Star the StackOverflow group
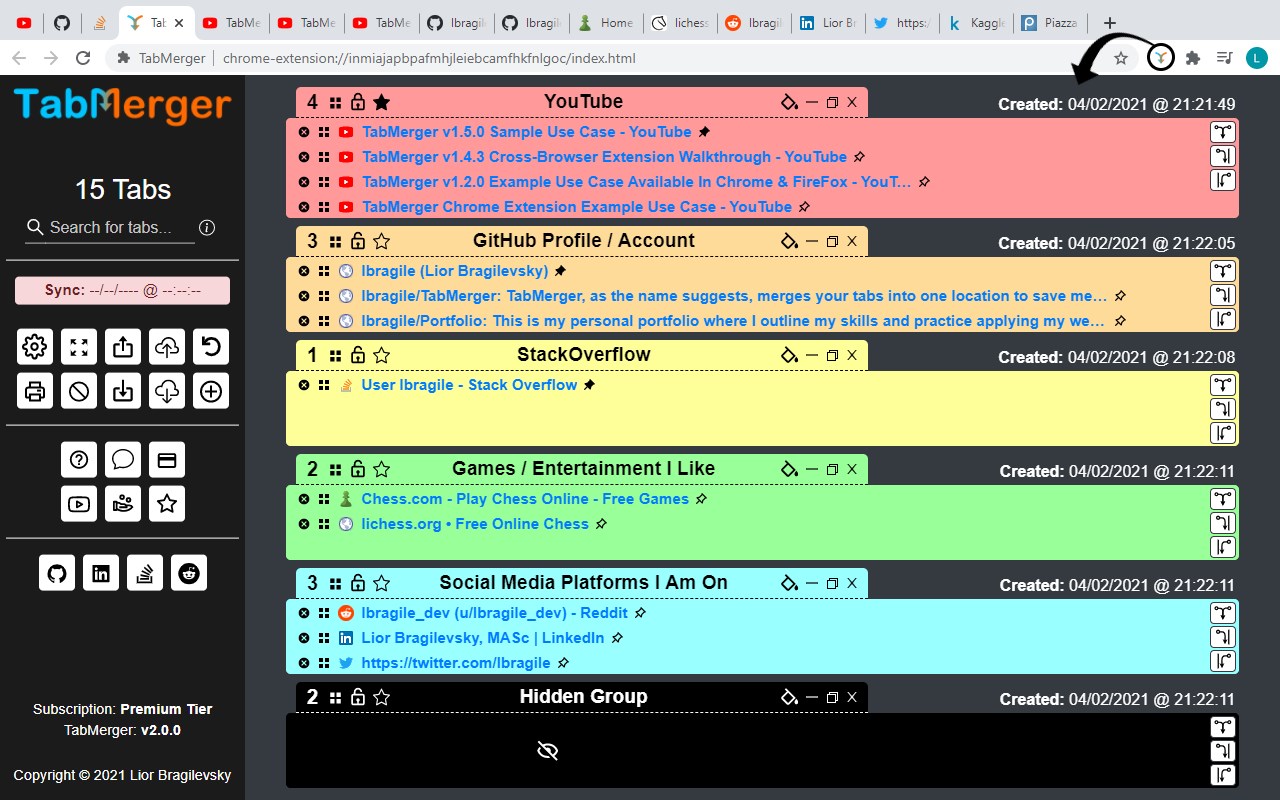1280x800 pixels. (x=381, y=355)
